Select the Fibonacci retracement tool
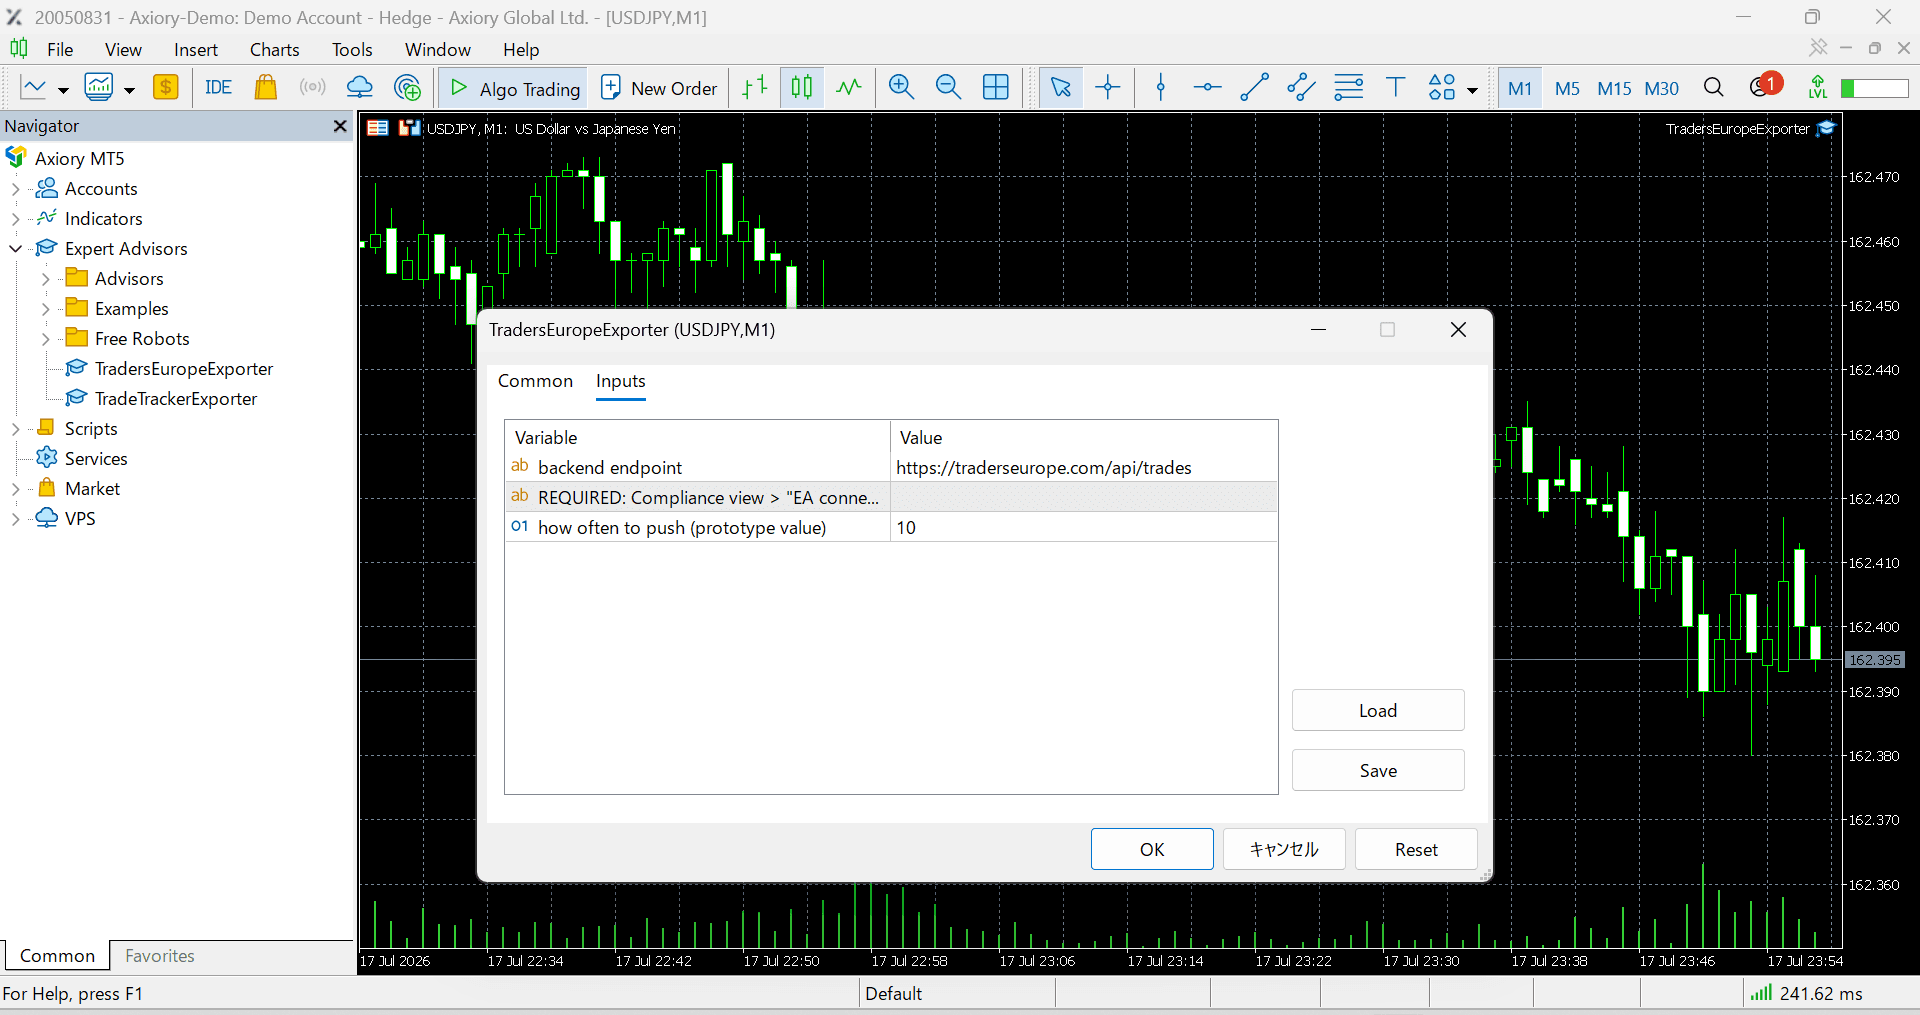This screenshot has width=1920, height=1015. pos(1349,88)
